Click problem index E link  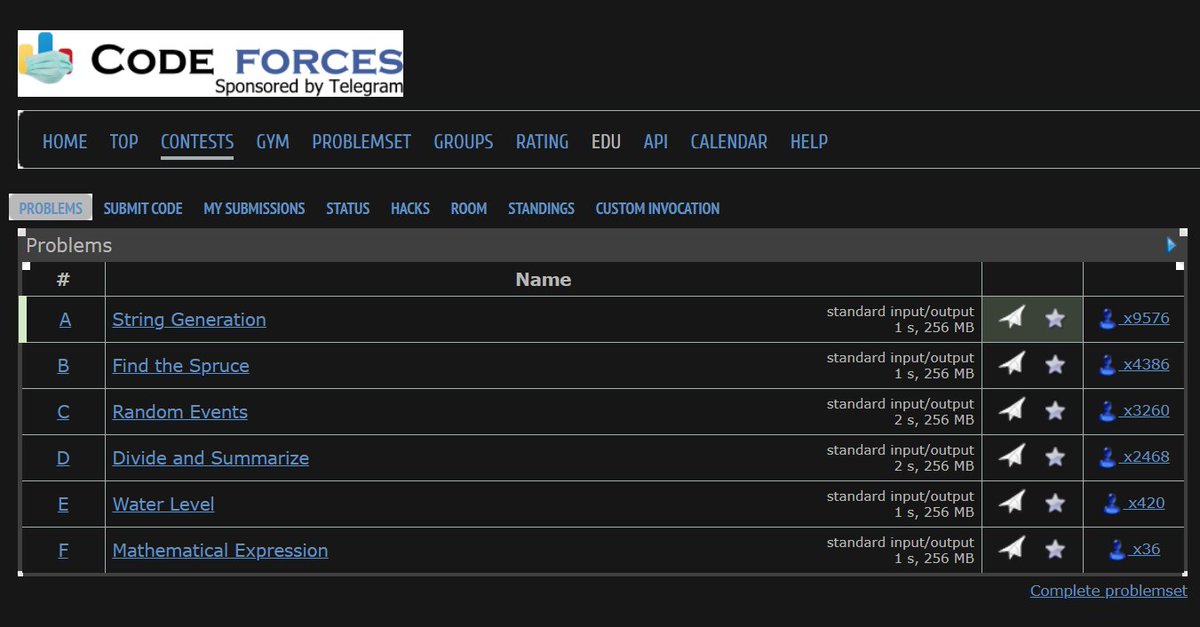[63, 504]
